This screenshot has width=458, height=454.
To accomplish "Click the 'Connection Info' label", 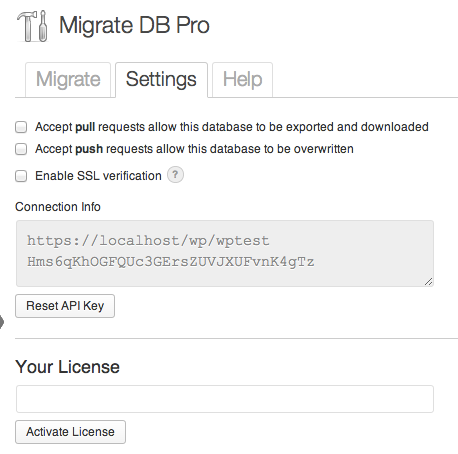I will pos(58,207).
